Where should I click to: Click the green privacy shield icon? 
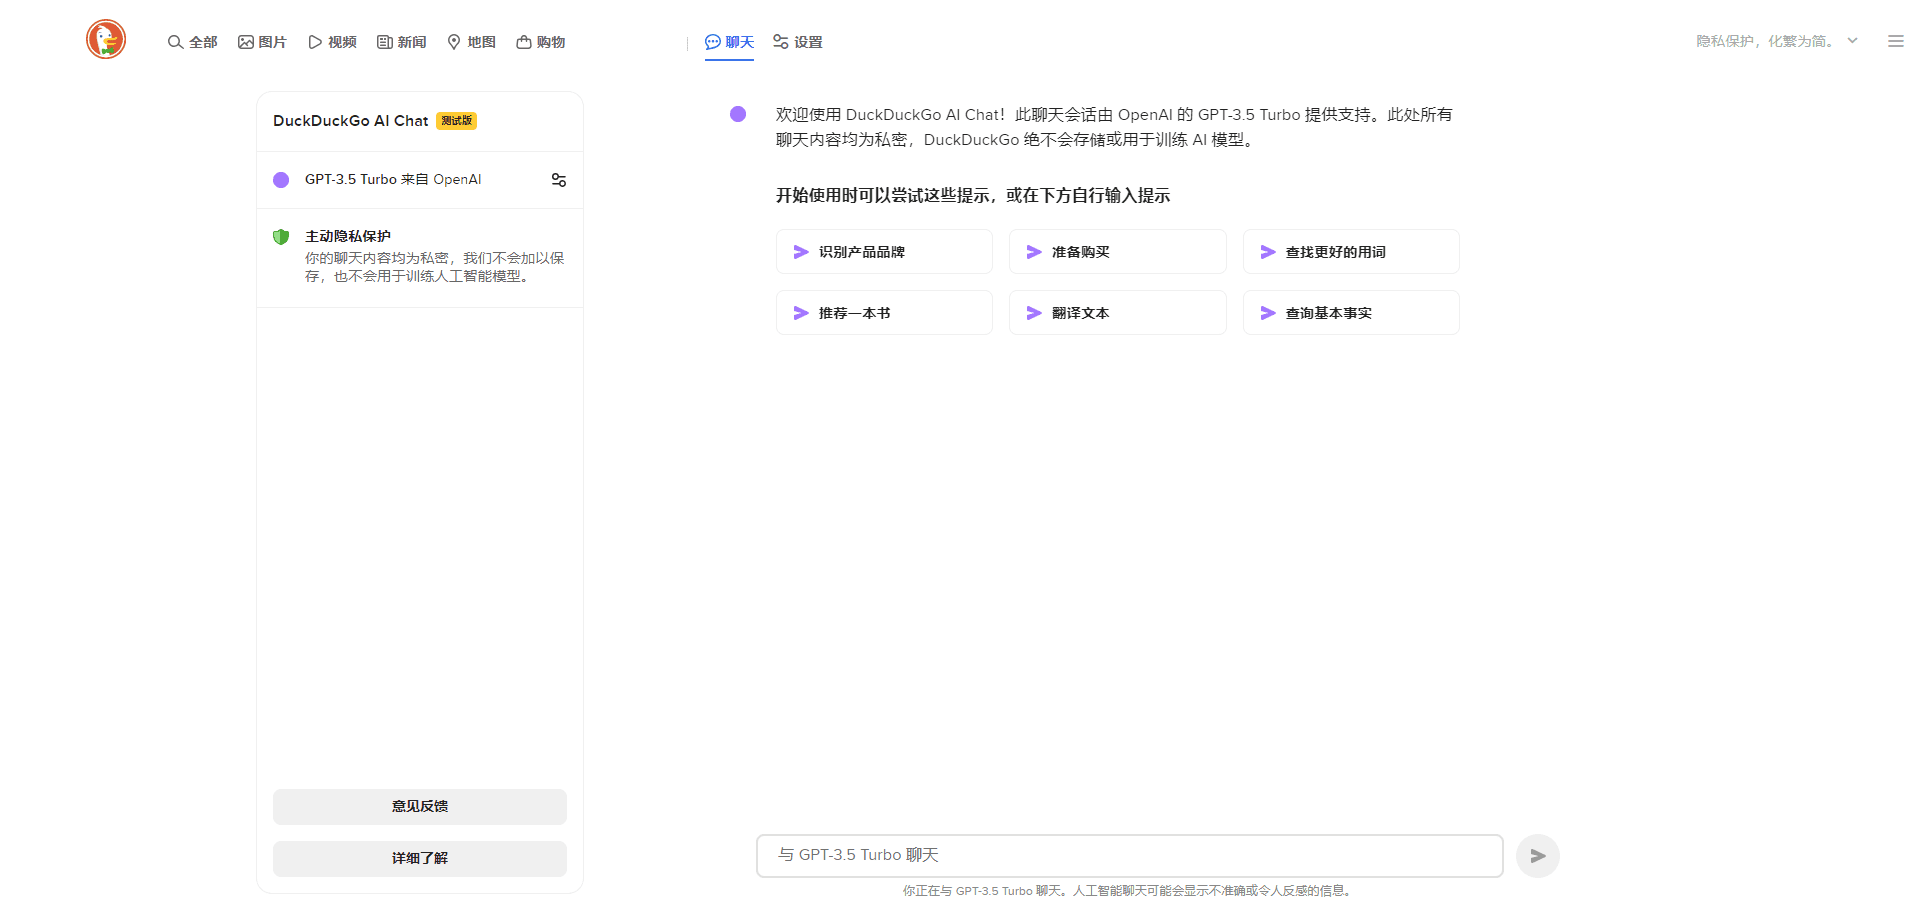coord(281,237)
